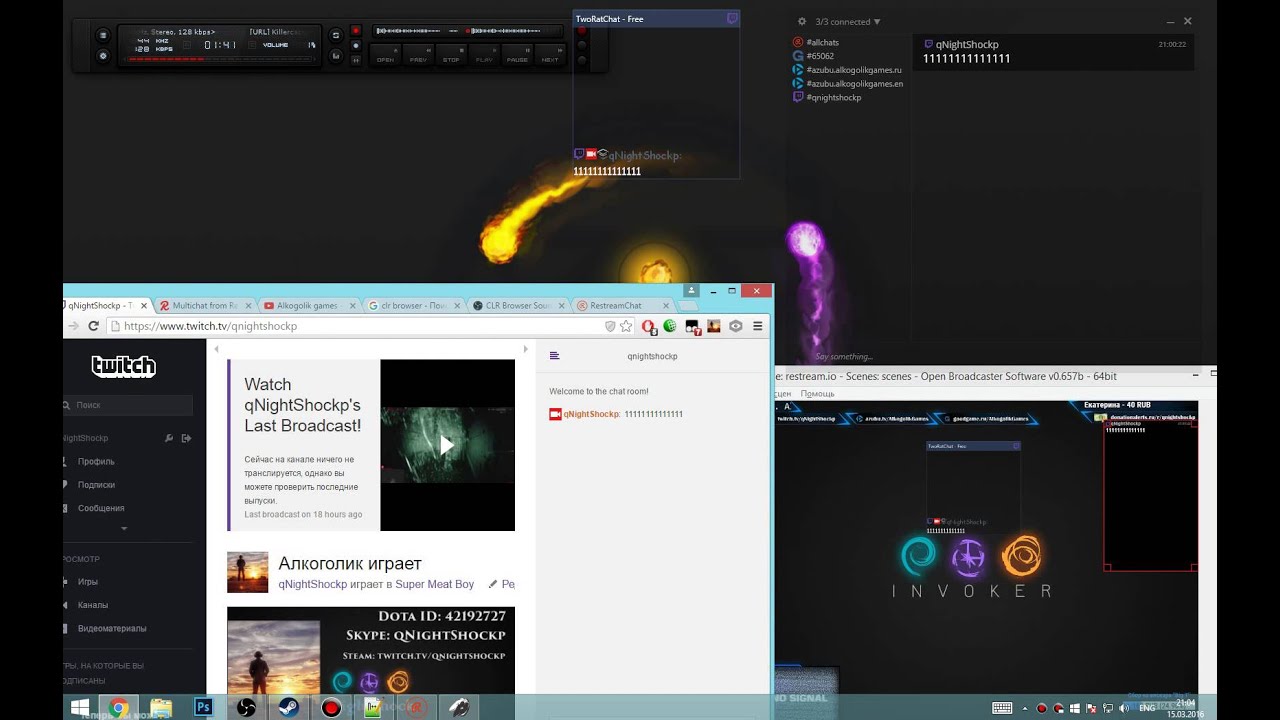Viewport: 1280px width, 720px height.
Task: Click 'Super Meat Boy' game link
Action: pyautogui.click(x=435, y=584)
